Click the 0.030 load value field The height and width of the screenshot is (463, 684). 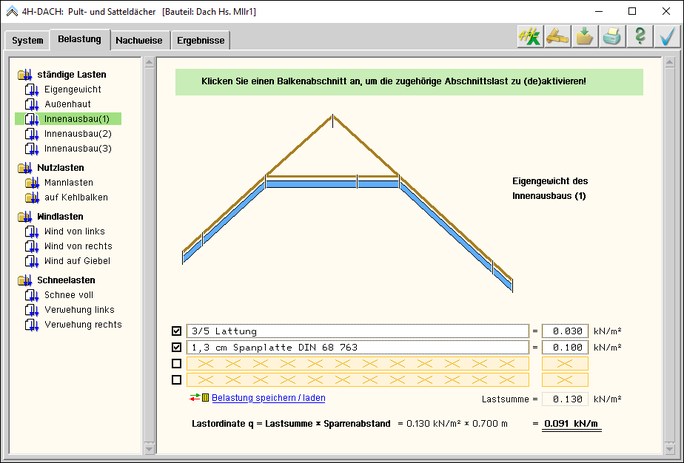coord(564,331)
